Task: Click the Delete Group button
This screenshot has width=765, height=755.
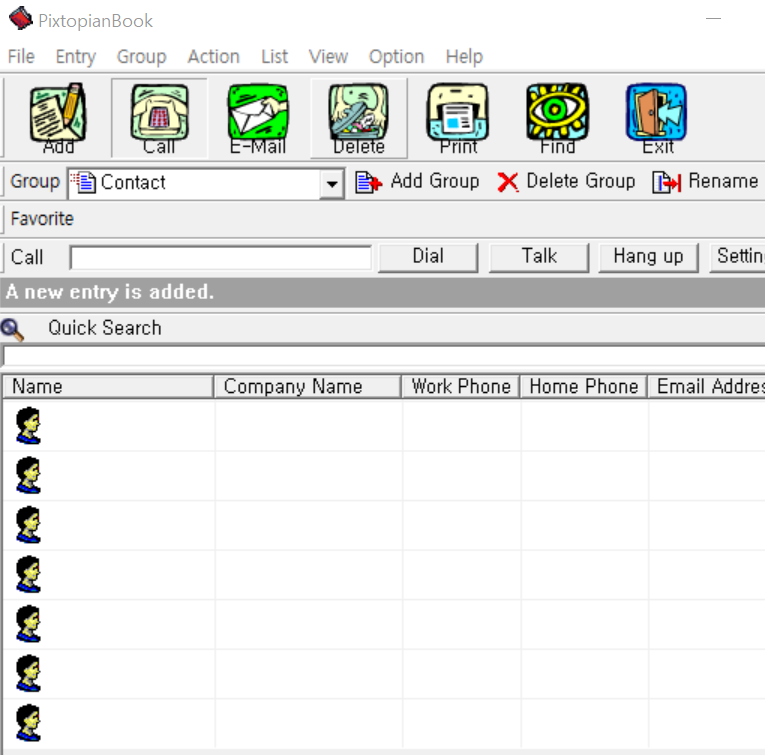Action: point(566,182)
